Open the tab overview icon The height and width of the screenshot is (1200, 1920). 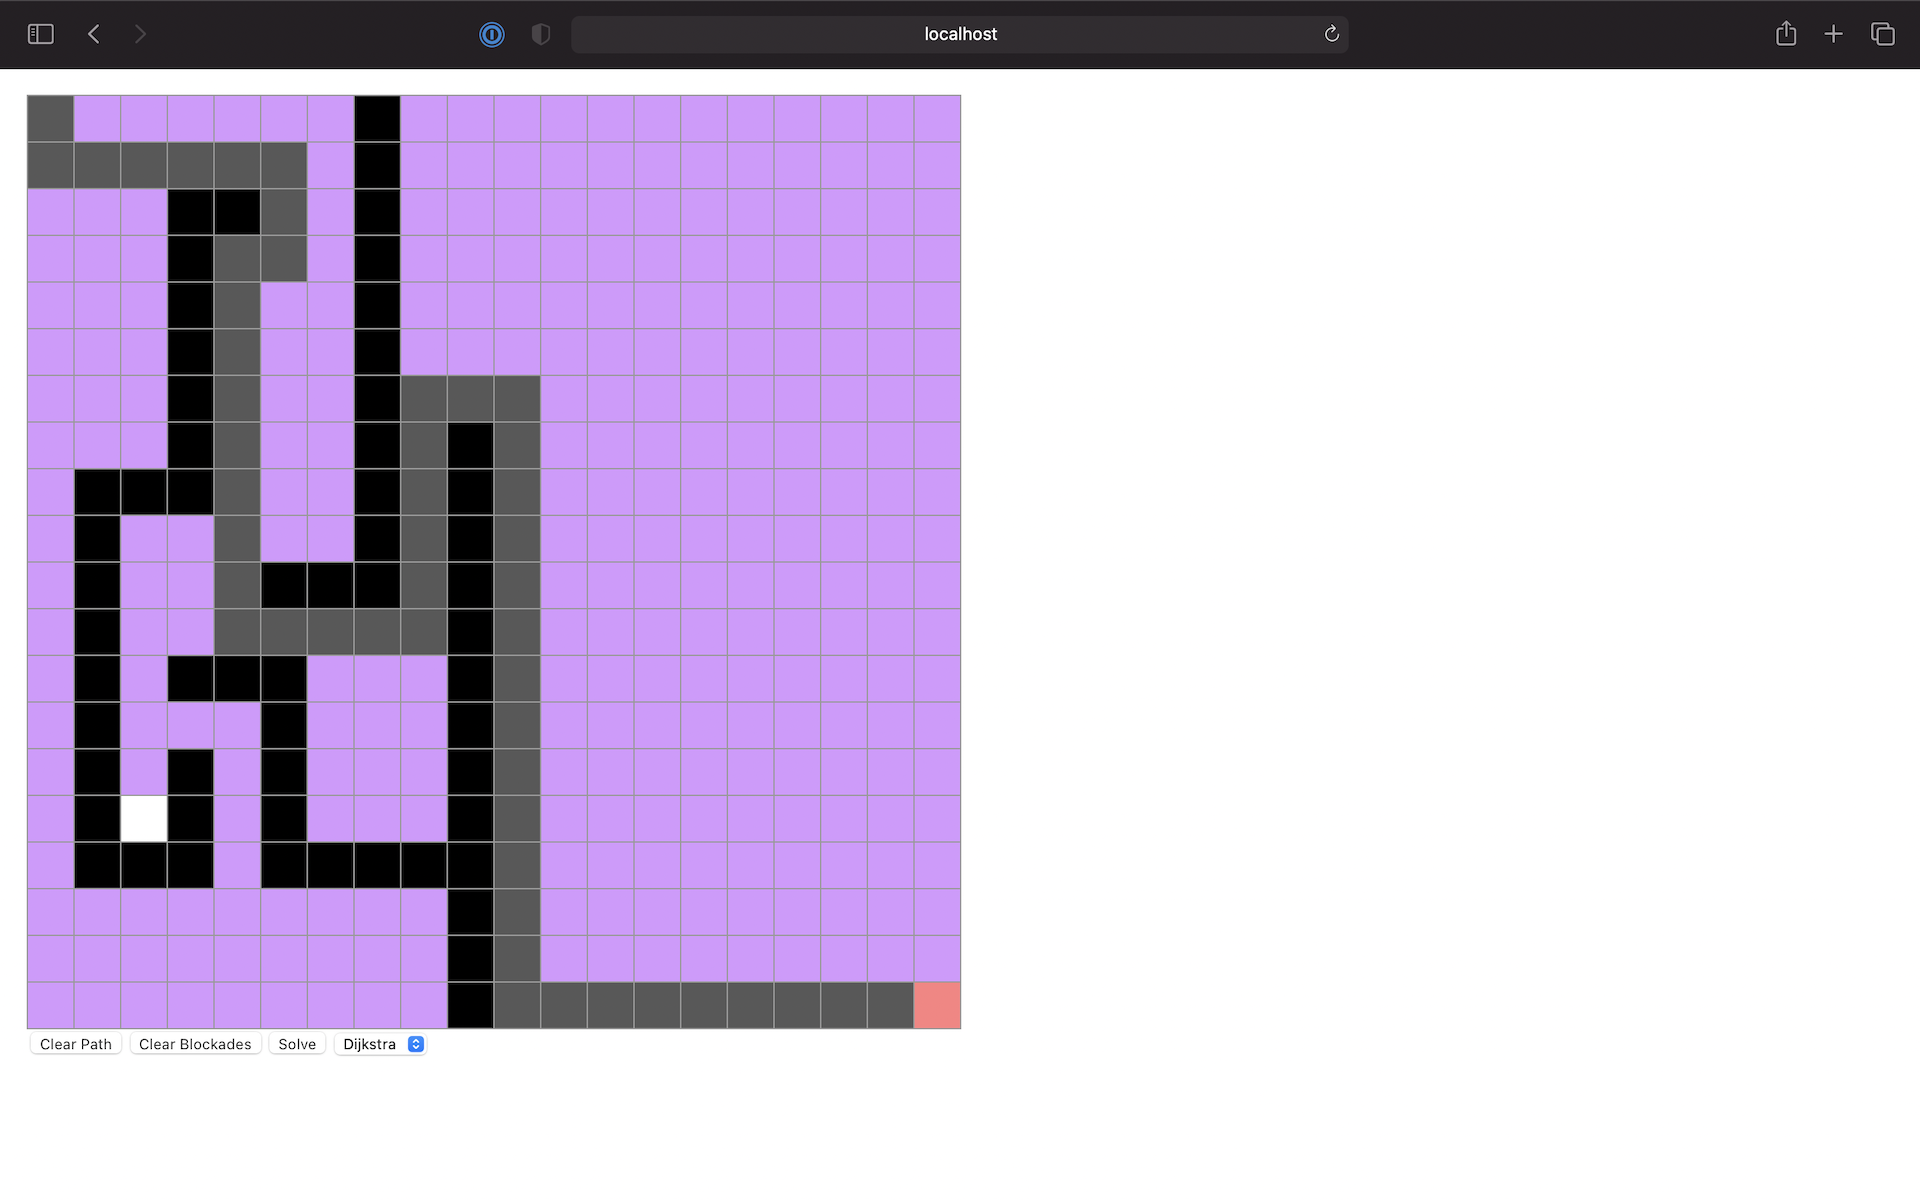(x=1883, y=33)
